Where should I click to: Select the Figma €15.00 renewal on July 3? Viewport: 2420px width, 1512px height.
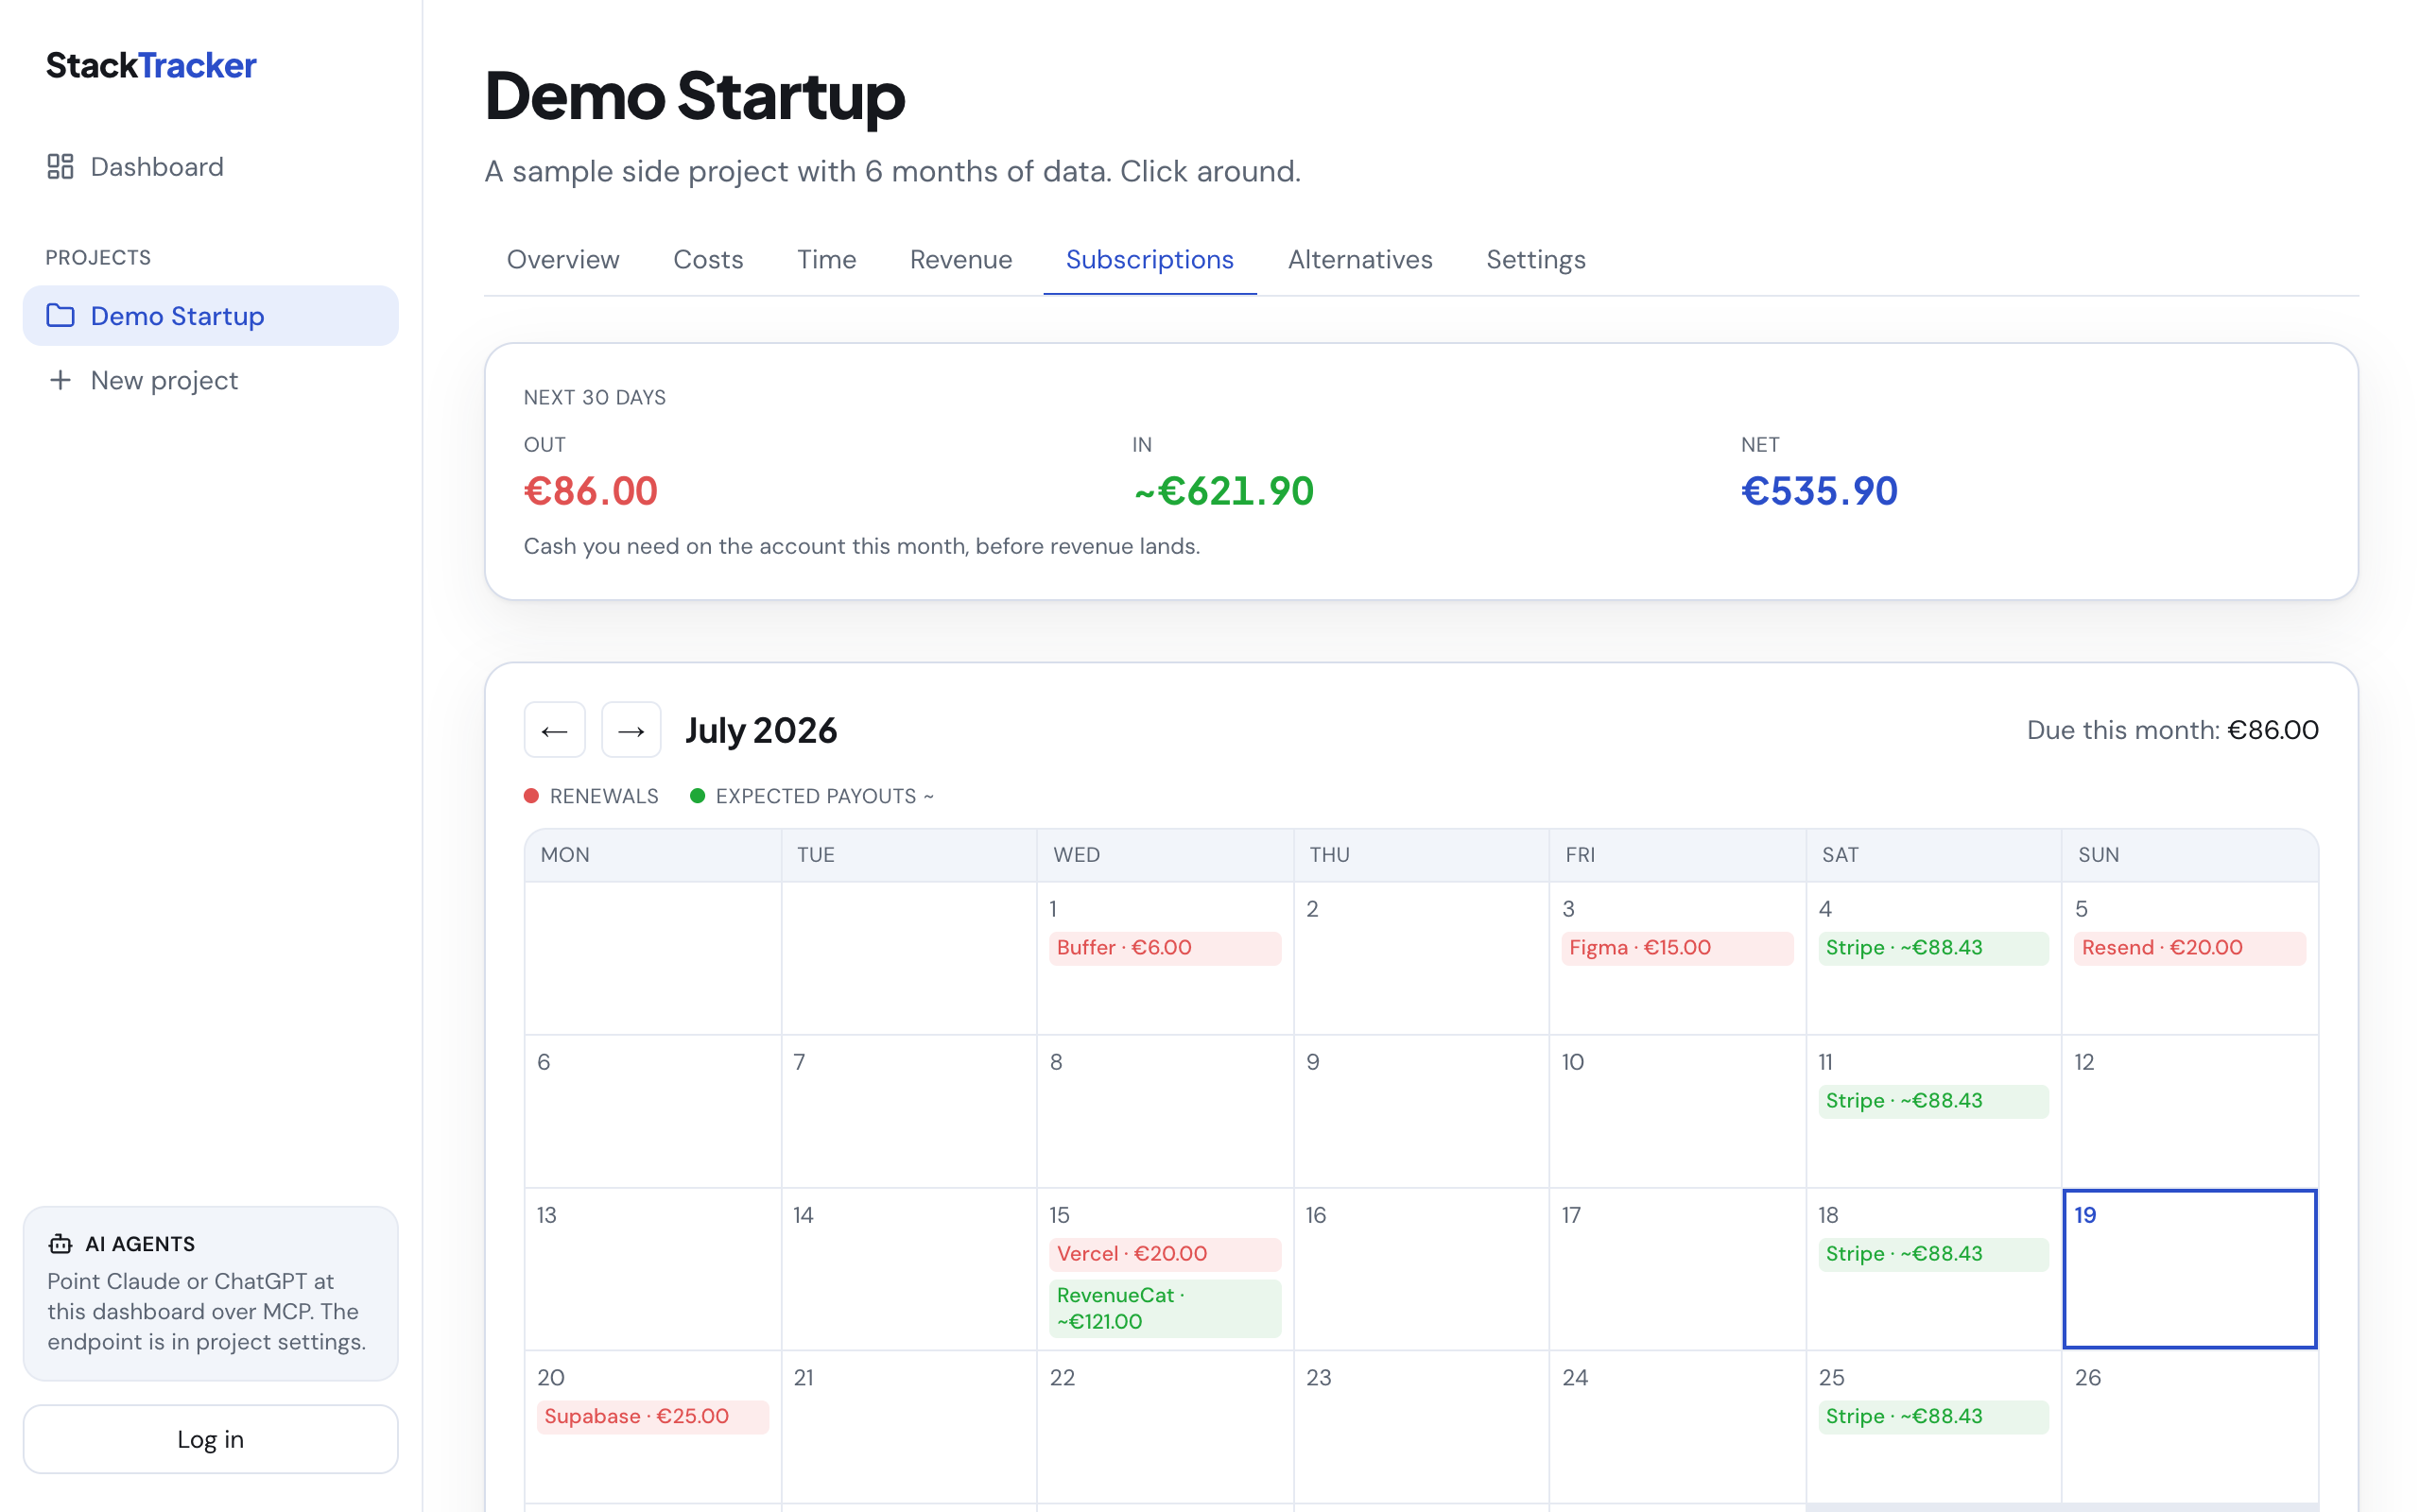pos(1677,948)
